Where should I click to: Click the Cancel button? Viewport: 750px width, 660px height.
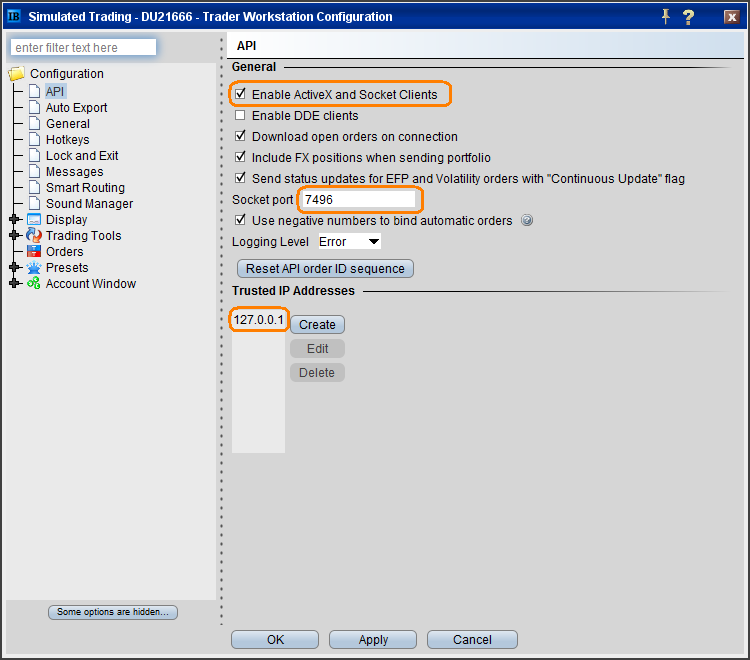(x=472, y=639)
